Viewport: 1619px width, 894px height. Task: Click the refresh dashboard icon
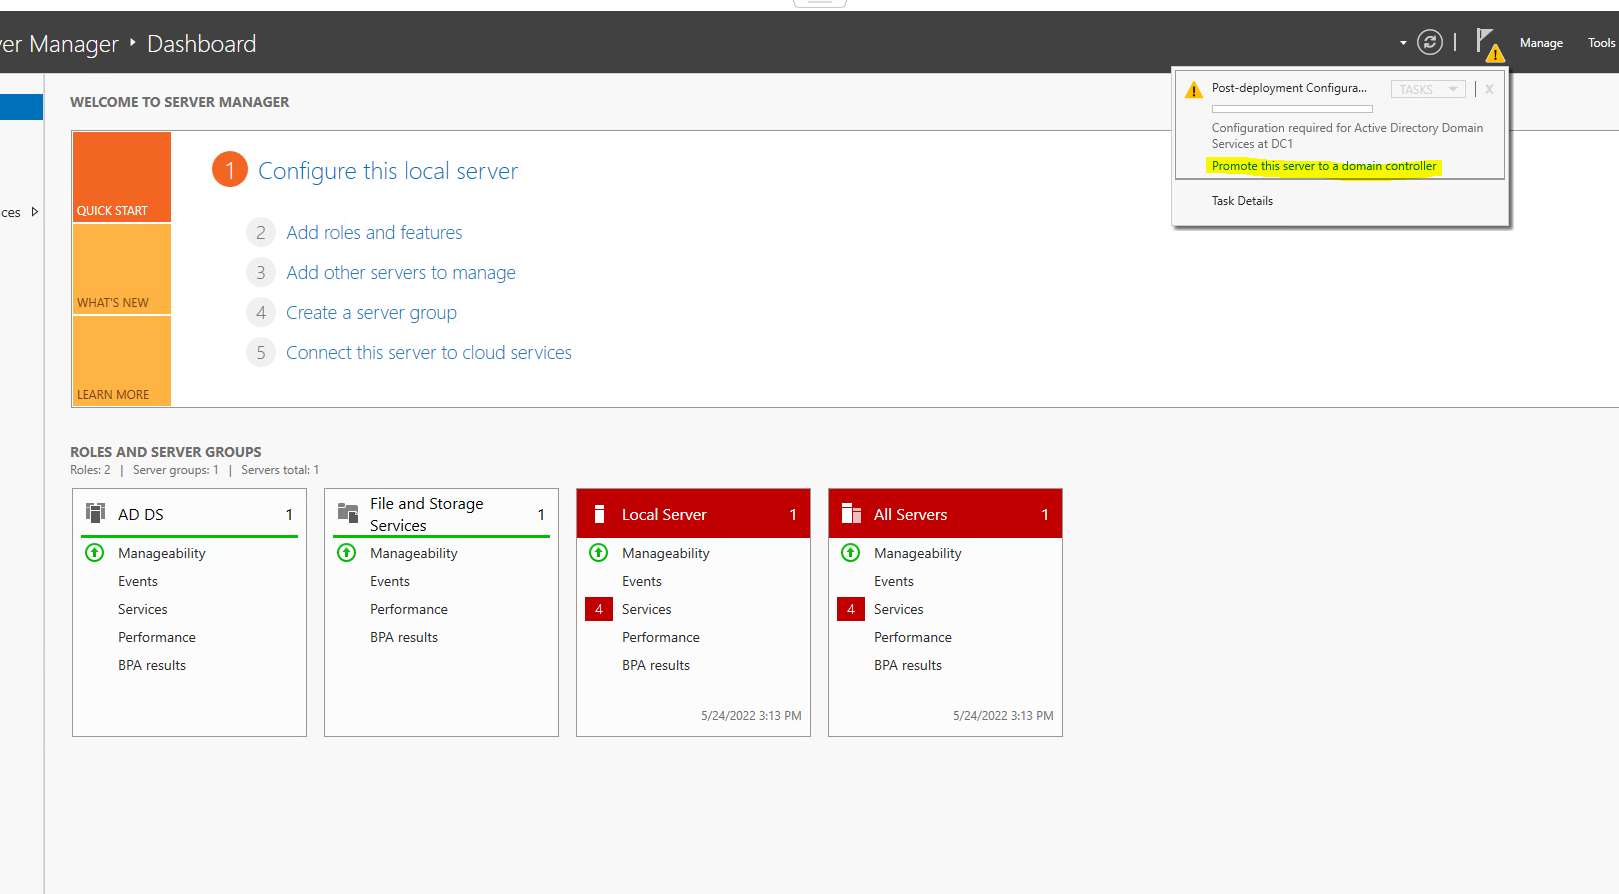coord(1430,42)
